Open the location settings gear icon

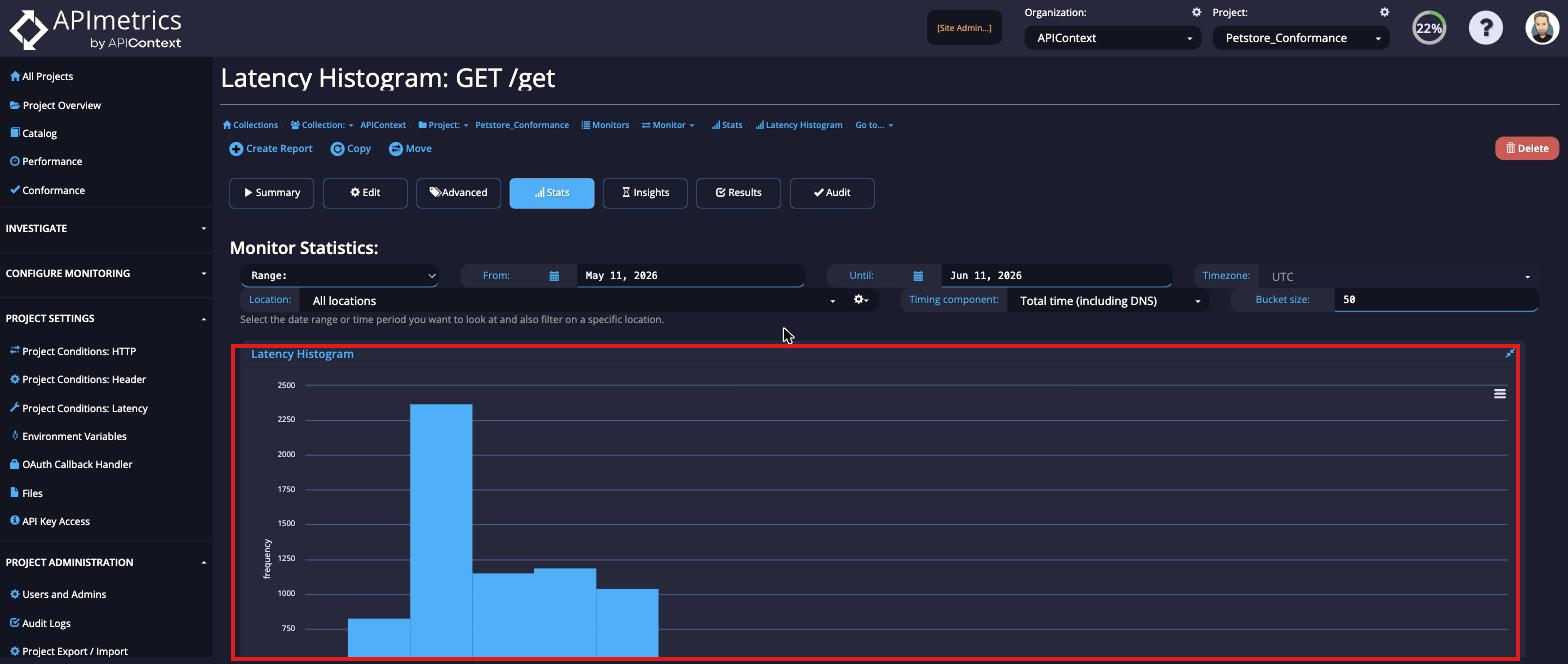(x=860, y=300)
